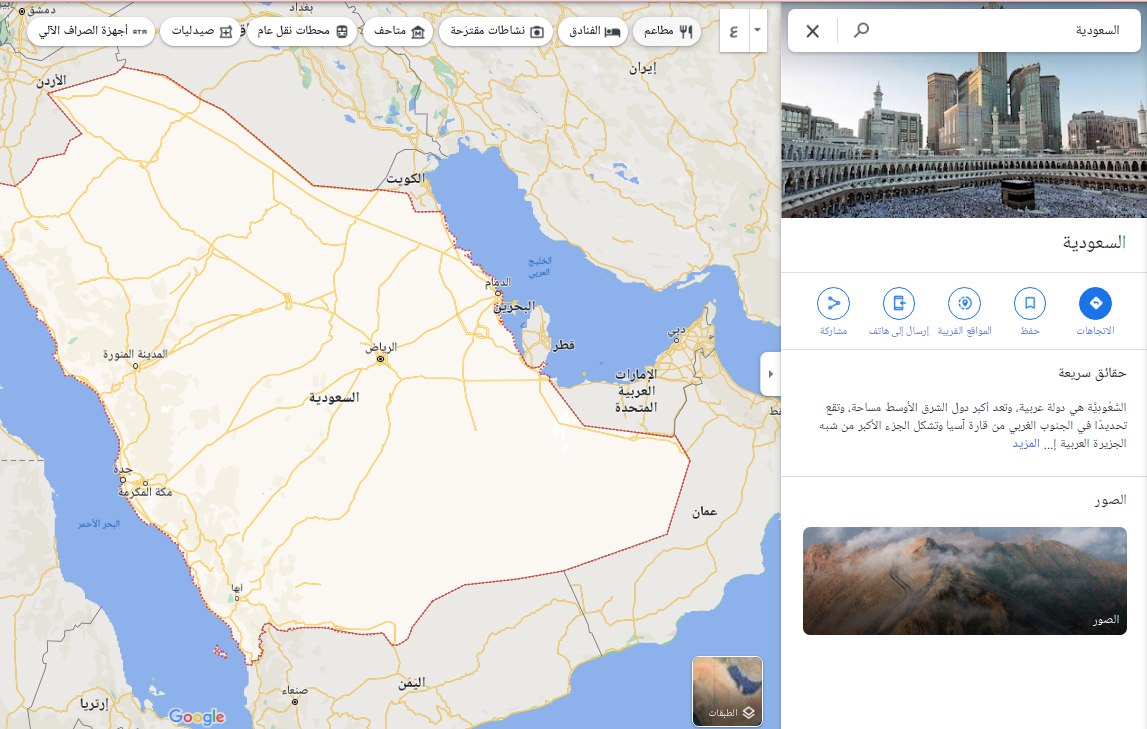The height and width of the screenshot is (729, 1147).
Task: Click the الخليج العربي water label
Action: coord(540,267)
